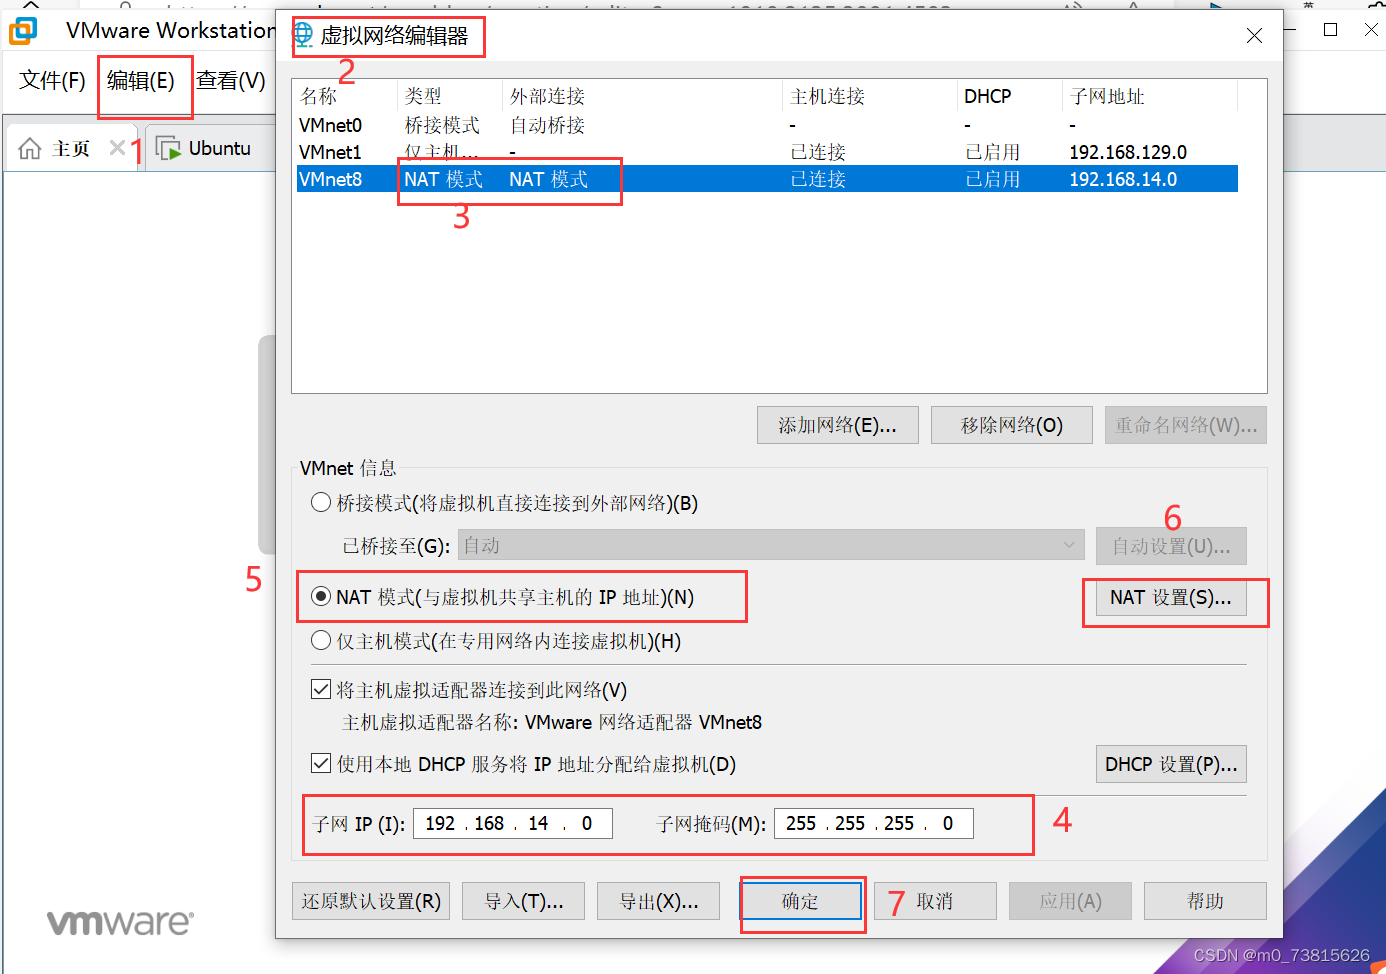
Task: Select the 桥接模式 radio button
Action: coord(321,502)
